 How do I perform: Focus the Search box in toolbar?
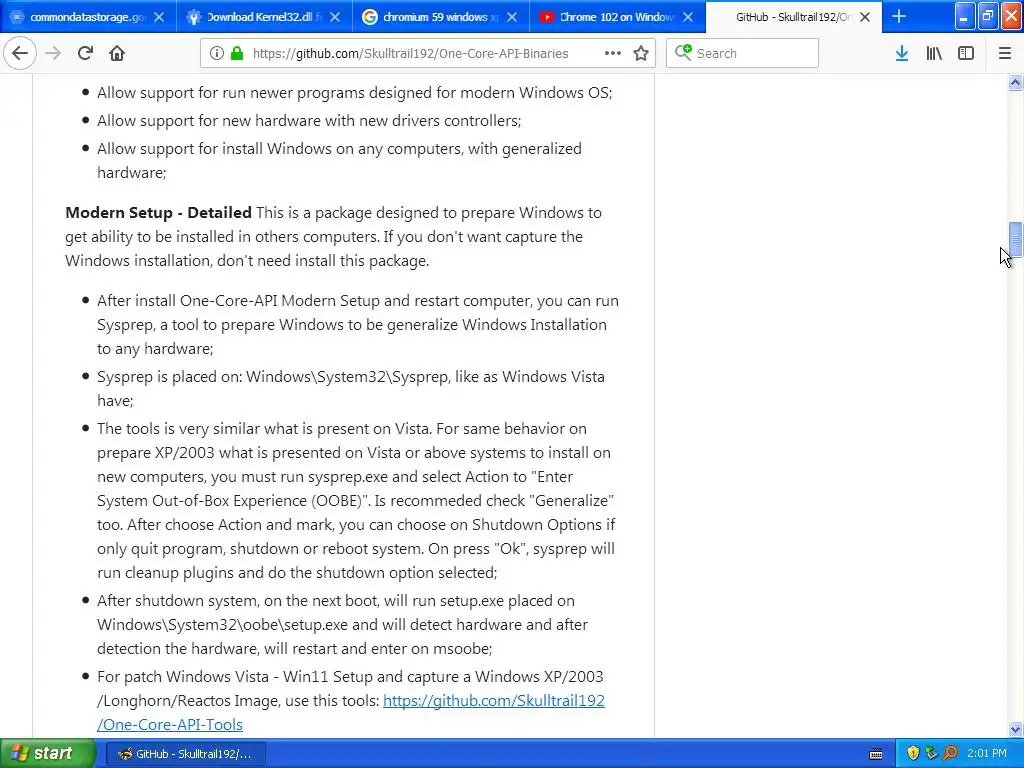pos(743,53)
